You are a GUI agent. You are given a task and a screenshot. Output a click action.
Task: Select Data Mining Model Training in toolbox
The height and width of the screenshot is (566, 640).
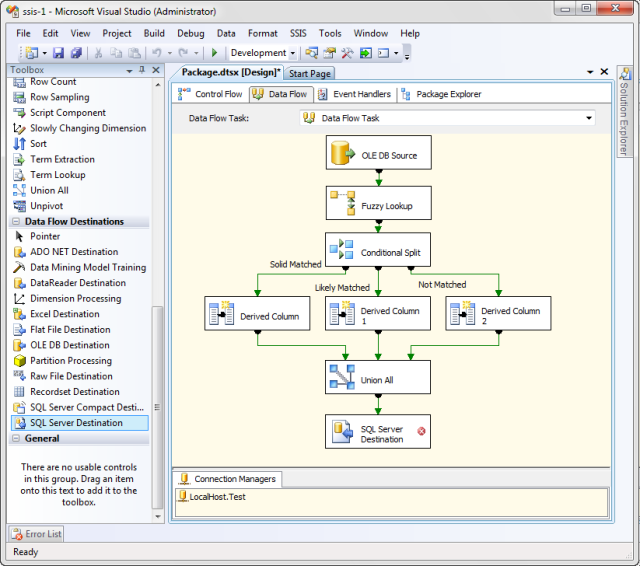80,267
